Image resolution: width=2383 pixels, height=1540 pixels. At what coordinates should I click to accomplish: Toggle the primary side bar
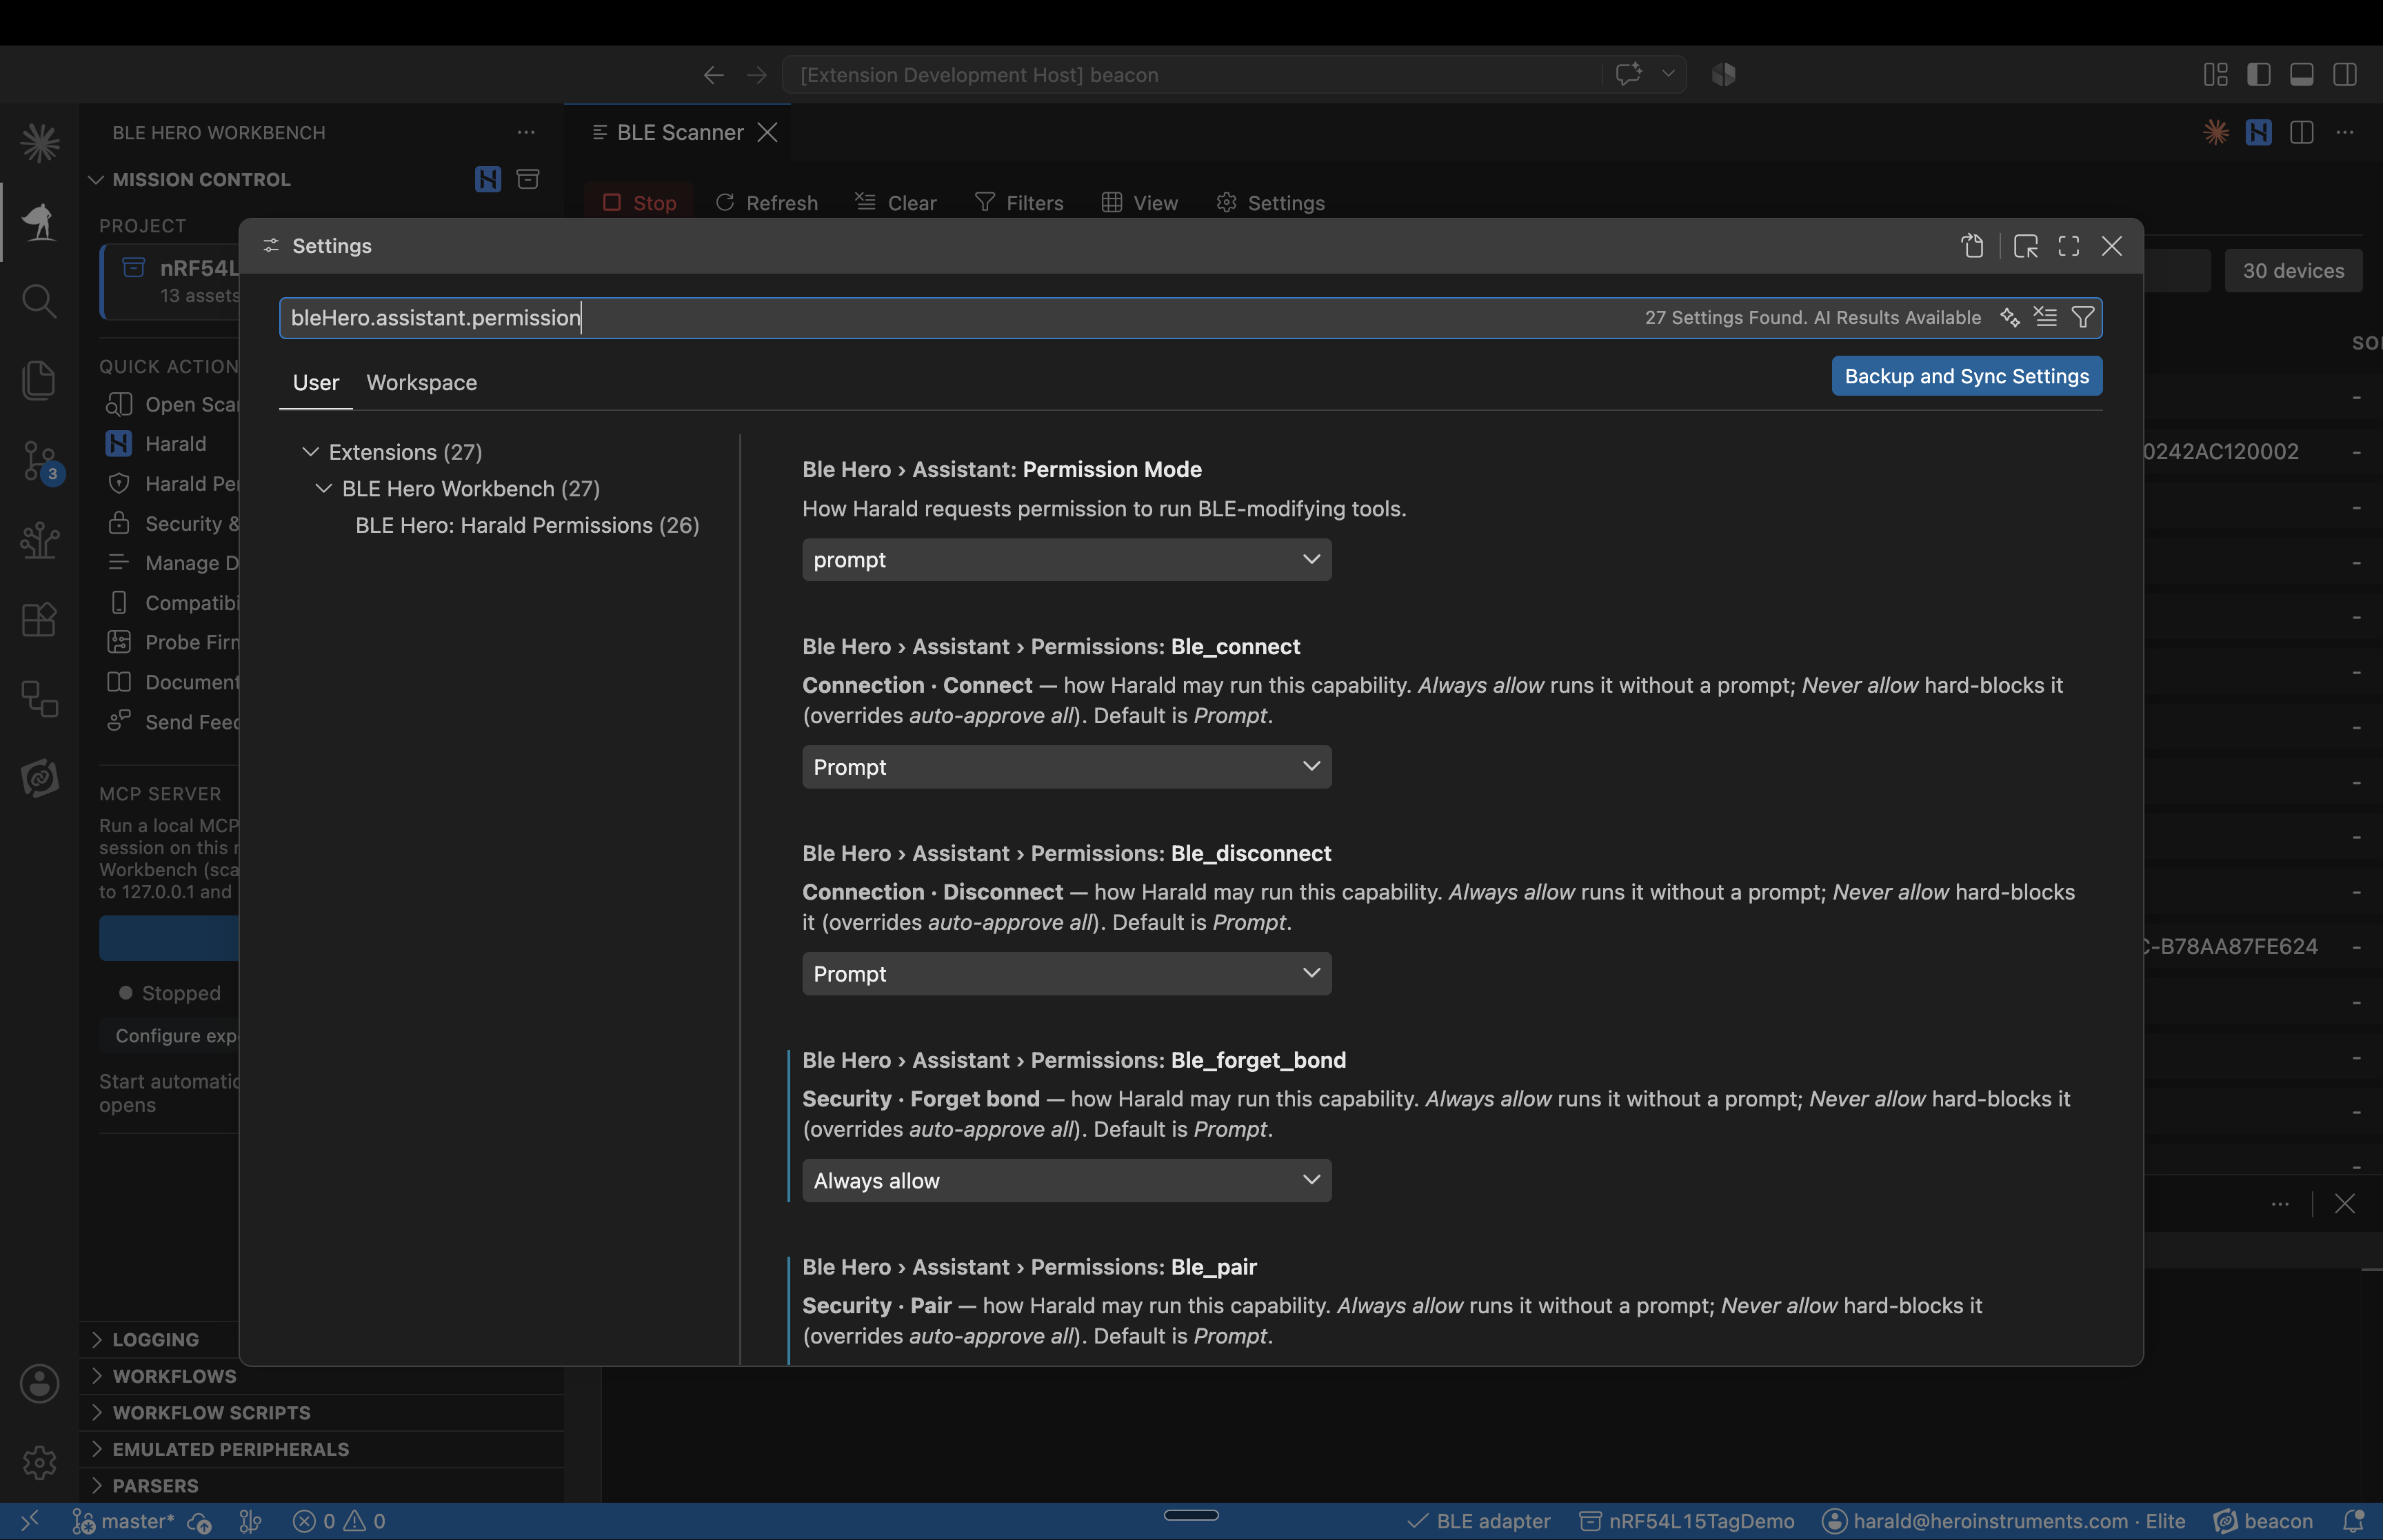[2259, 75]
